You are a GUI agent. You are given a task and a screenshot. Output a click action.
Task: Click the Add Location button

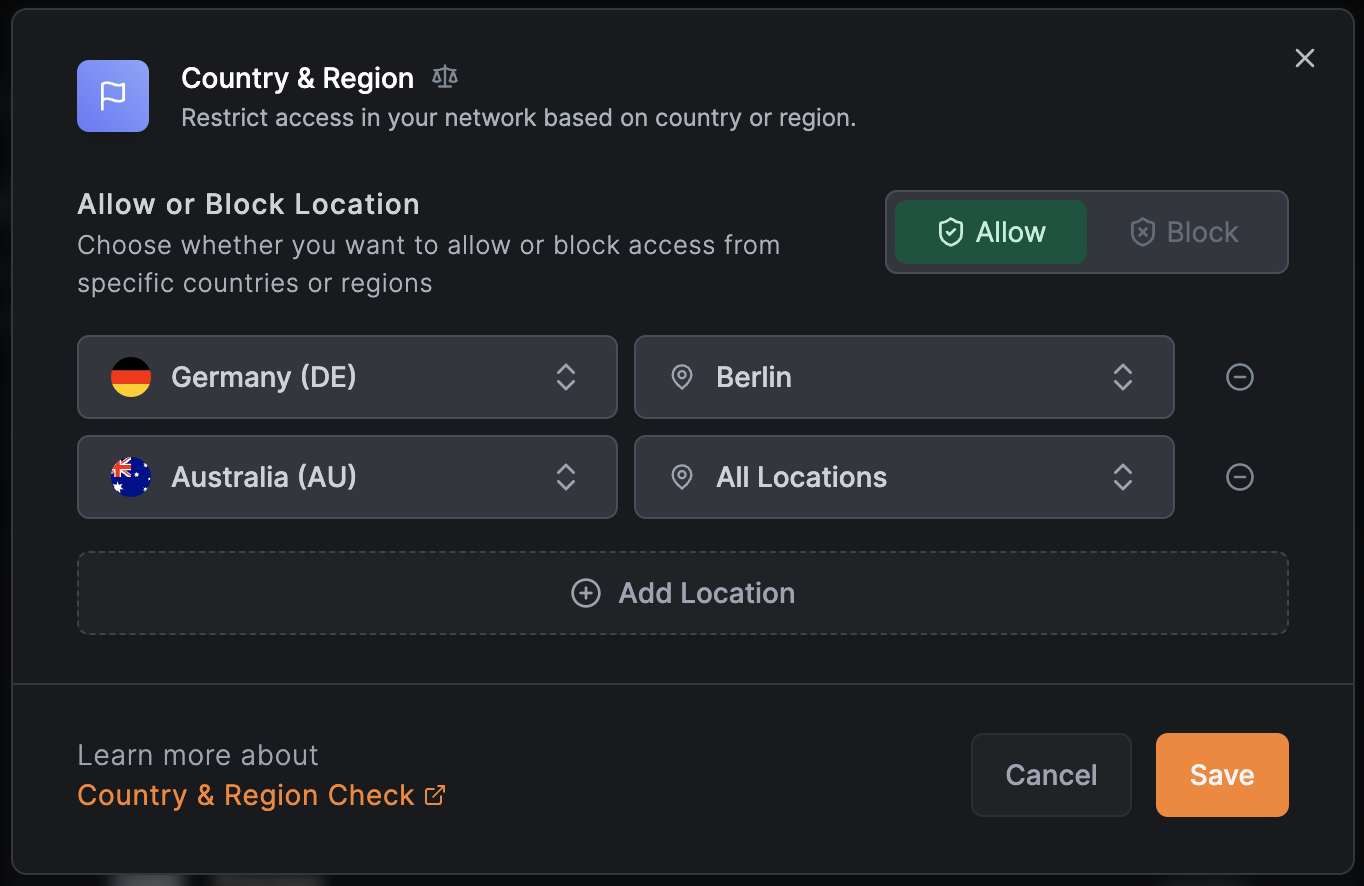(683, 593)
